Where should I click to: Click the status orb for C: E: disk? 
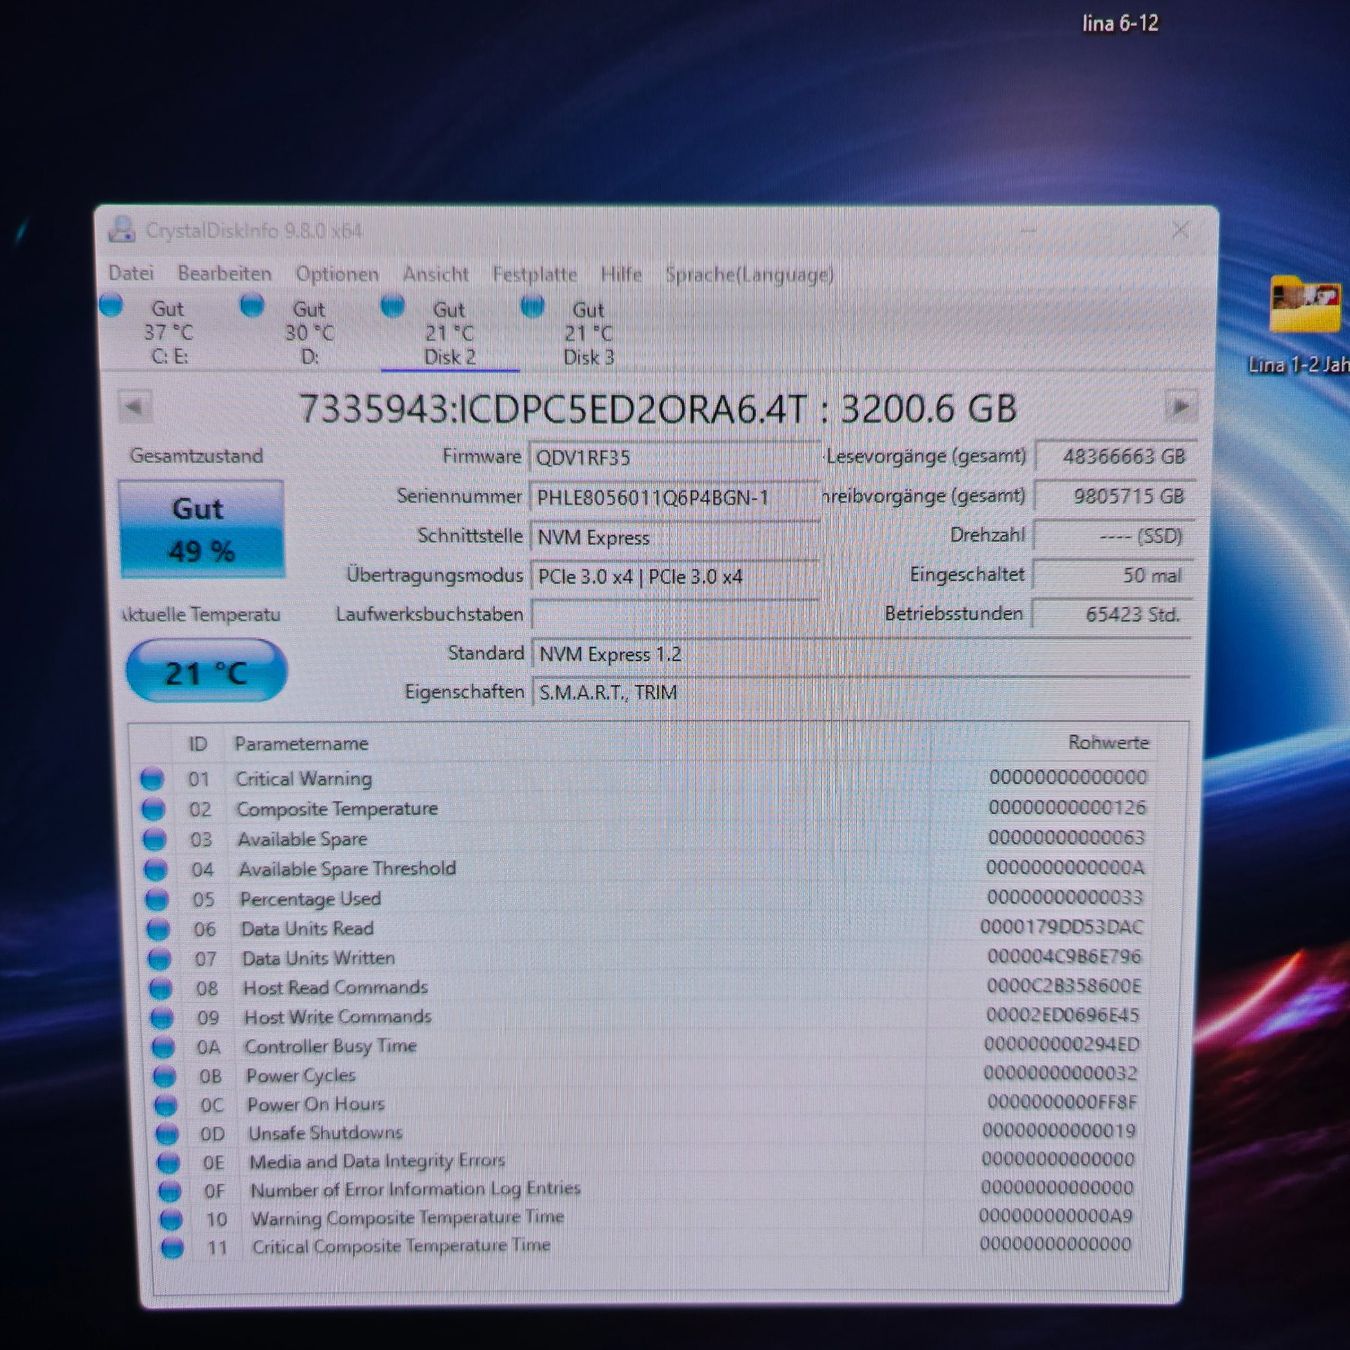tap(112, 305)
